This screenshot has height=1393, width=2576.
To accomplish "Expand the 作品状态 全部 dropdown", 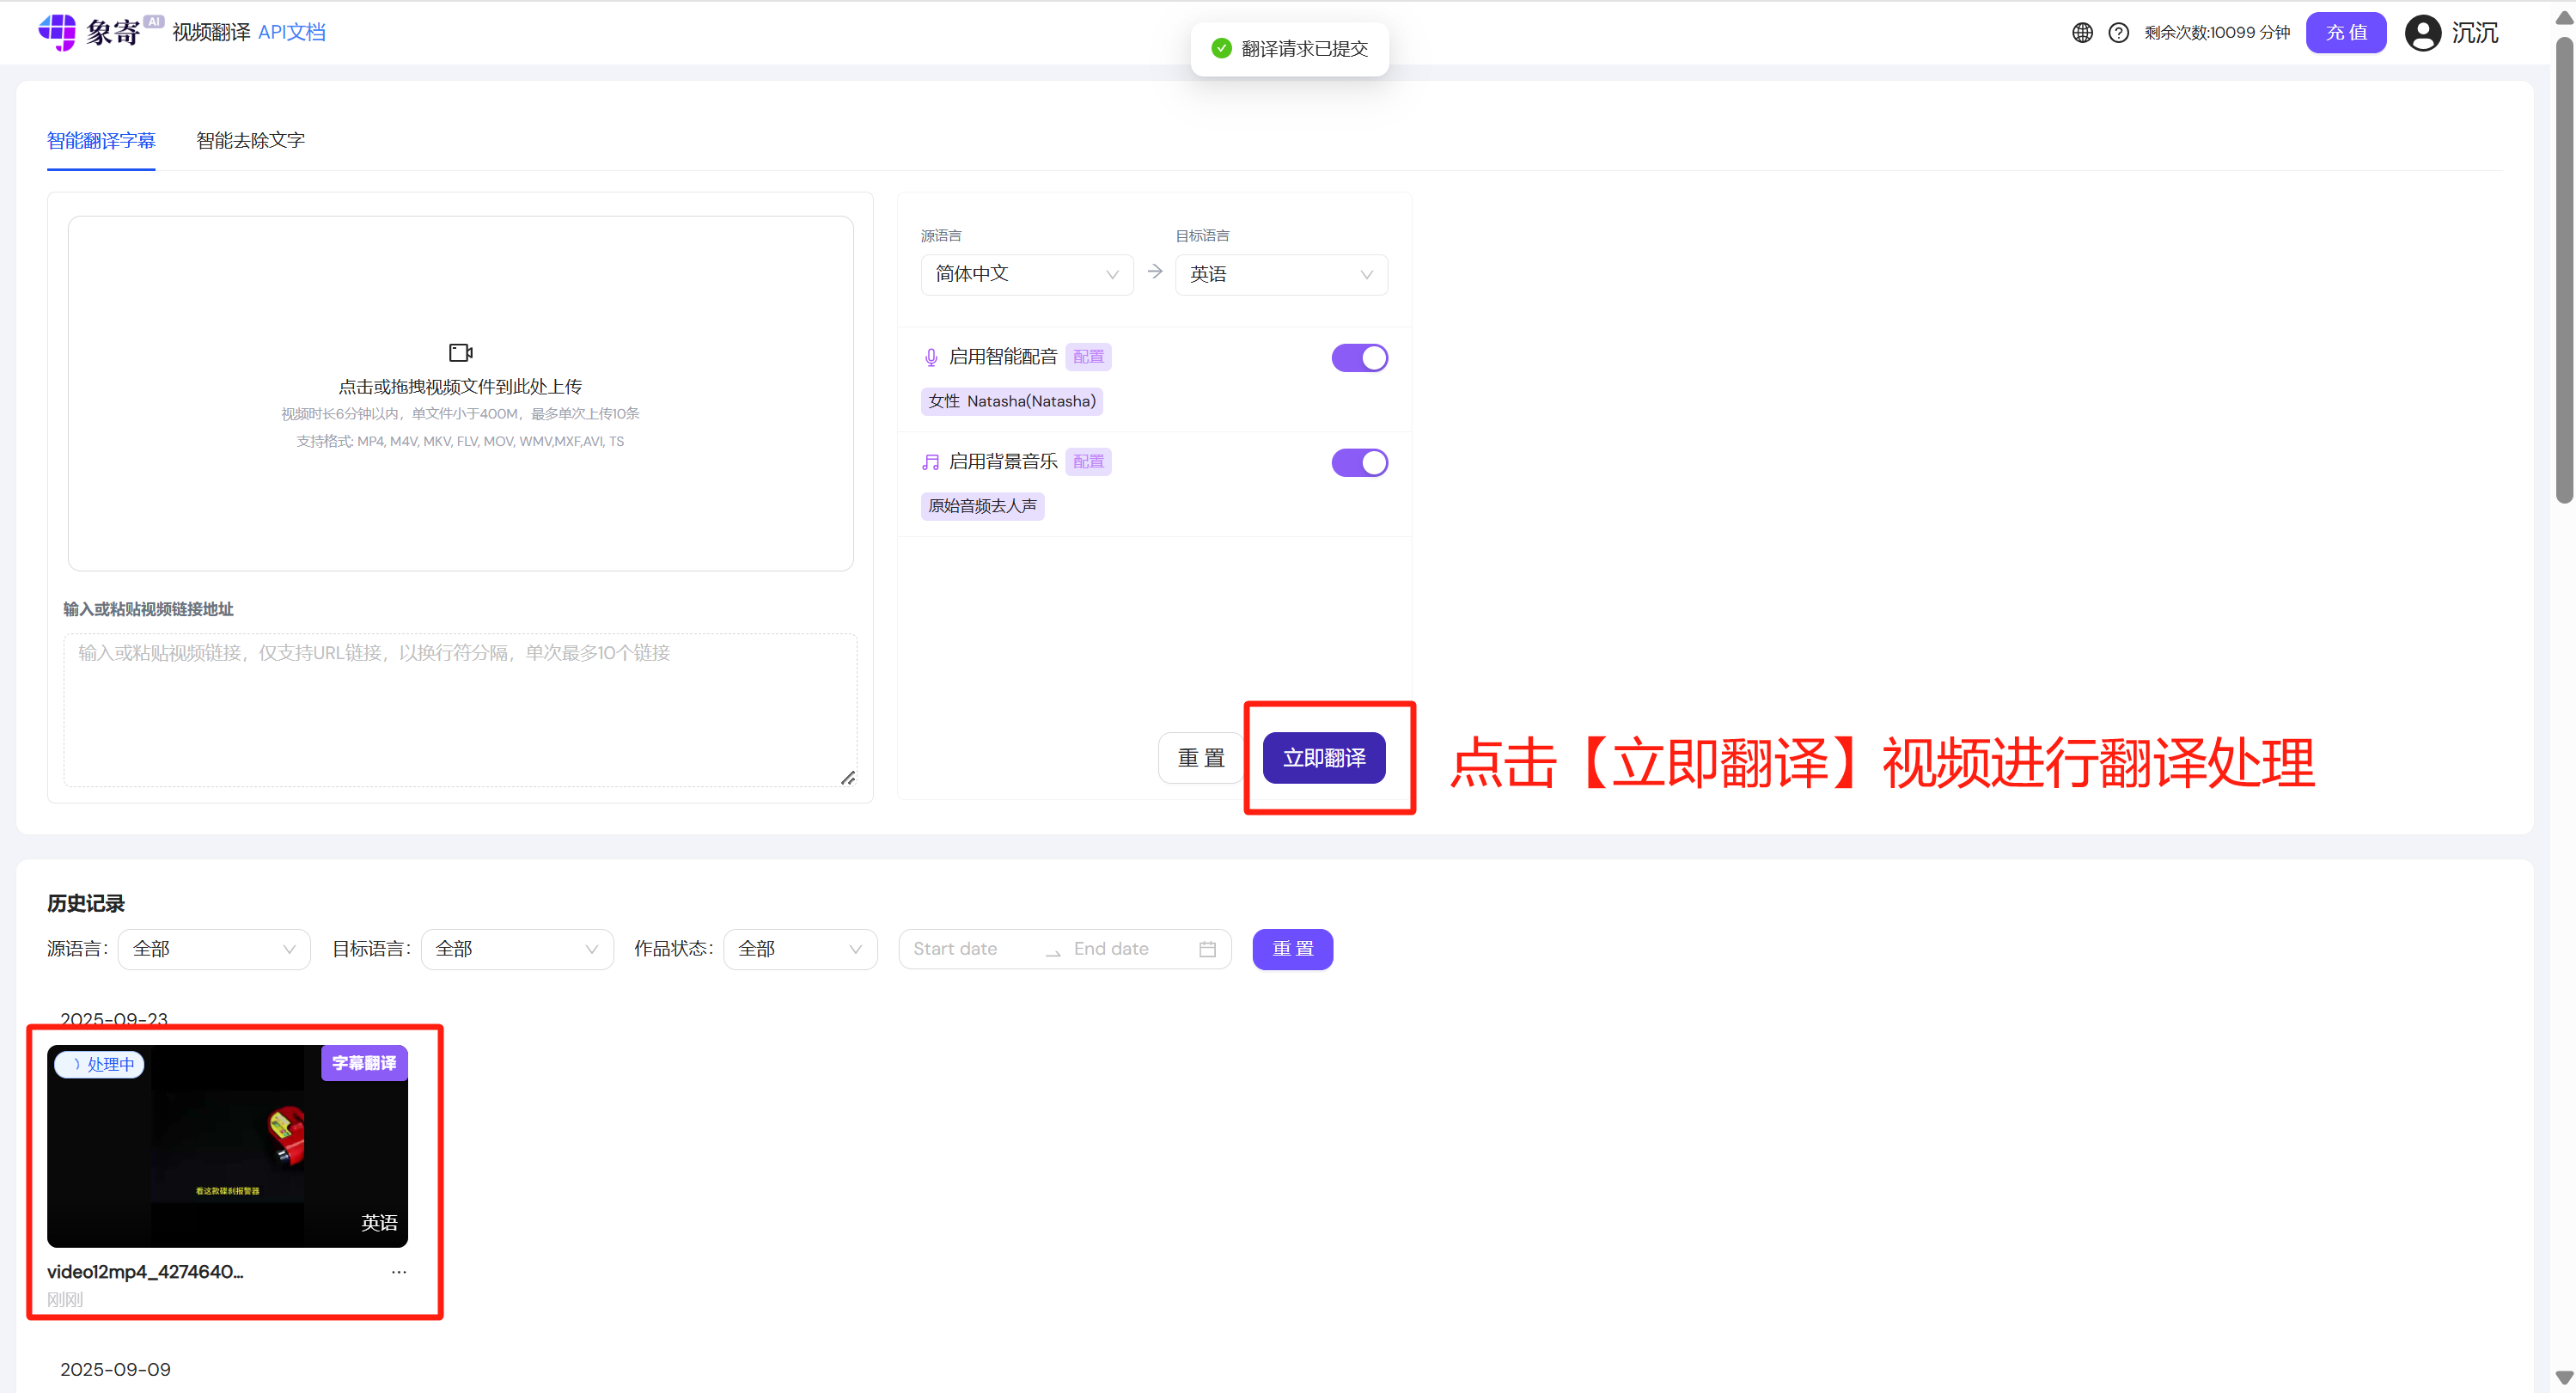I will tap(799, 948).
